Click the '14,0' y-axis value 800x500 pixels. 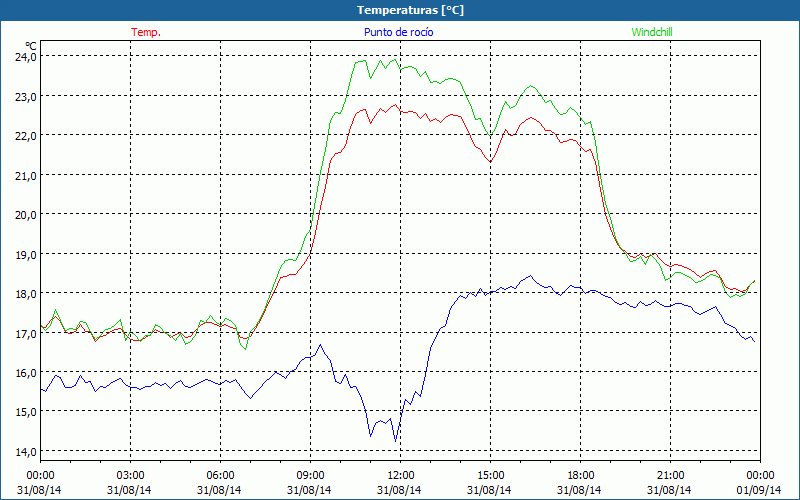(26, 452)
